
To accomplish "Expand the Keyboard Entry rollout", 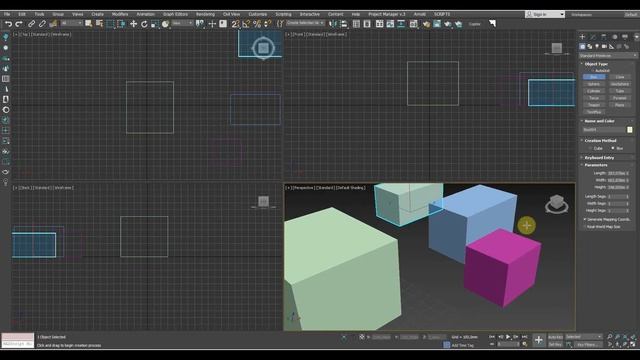I will 599,158.
